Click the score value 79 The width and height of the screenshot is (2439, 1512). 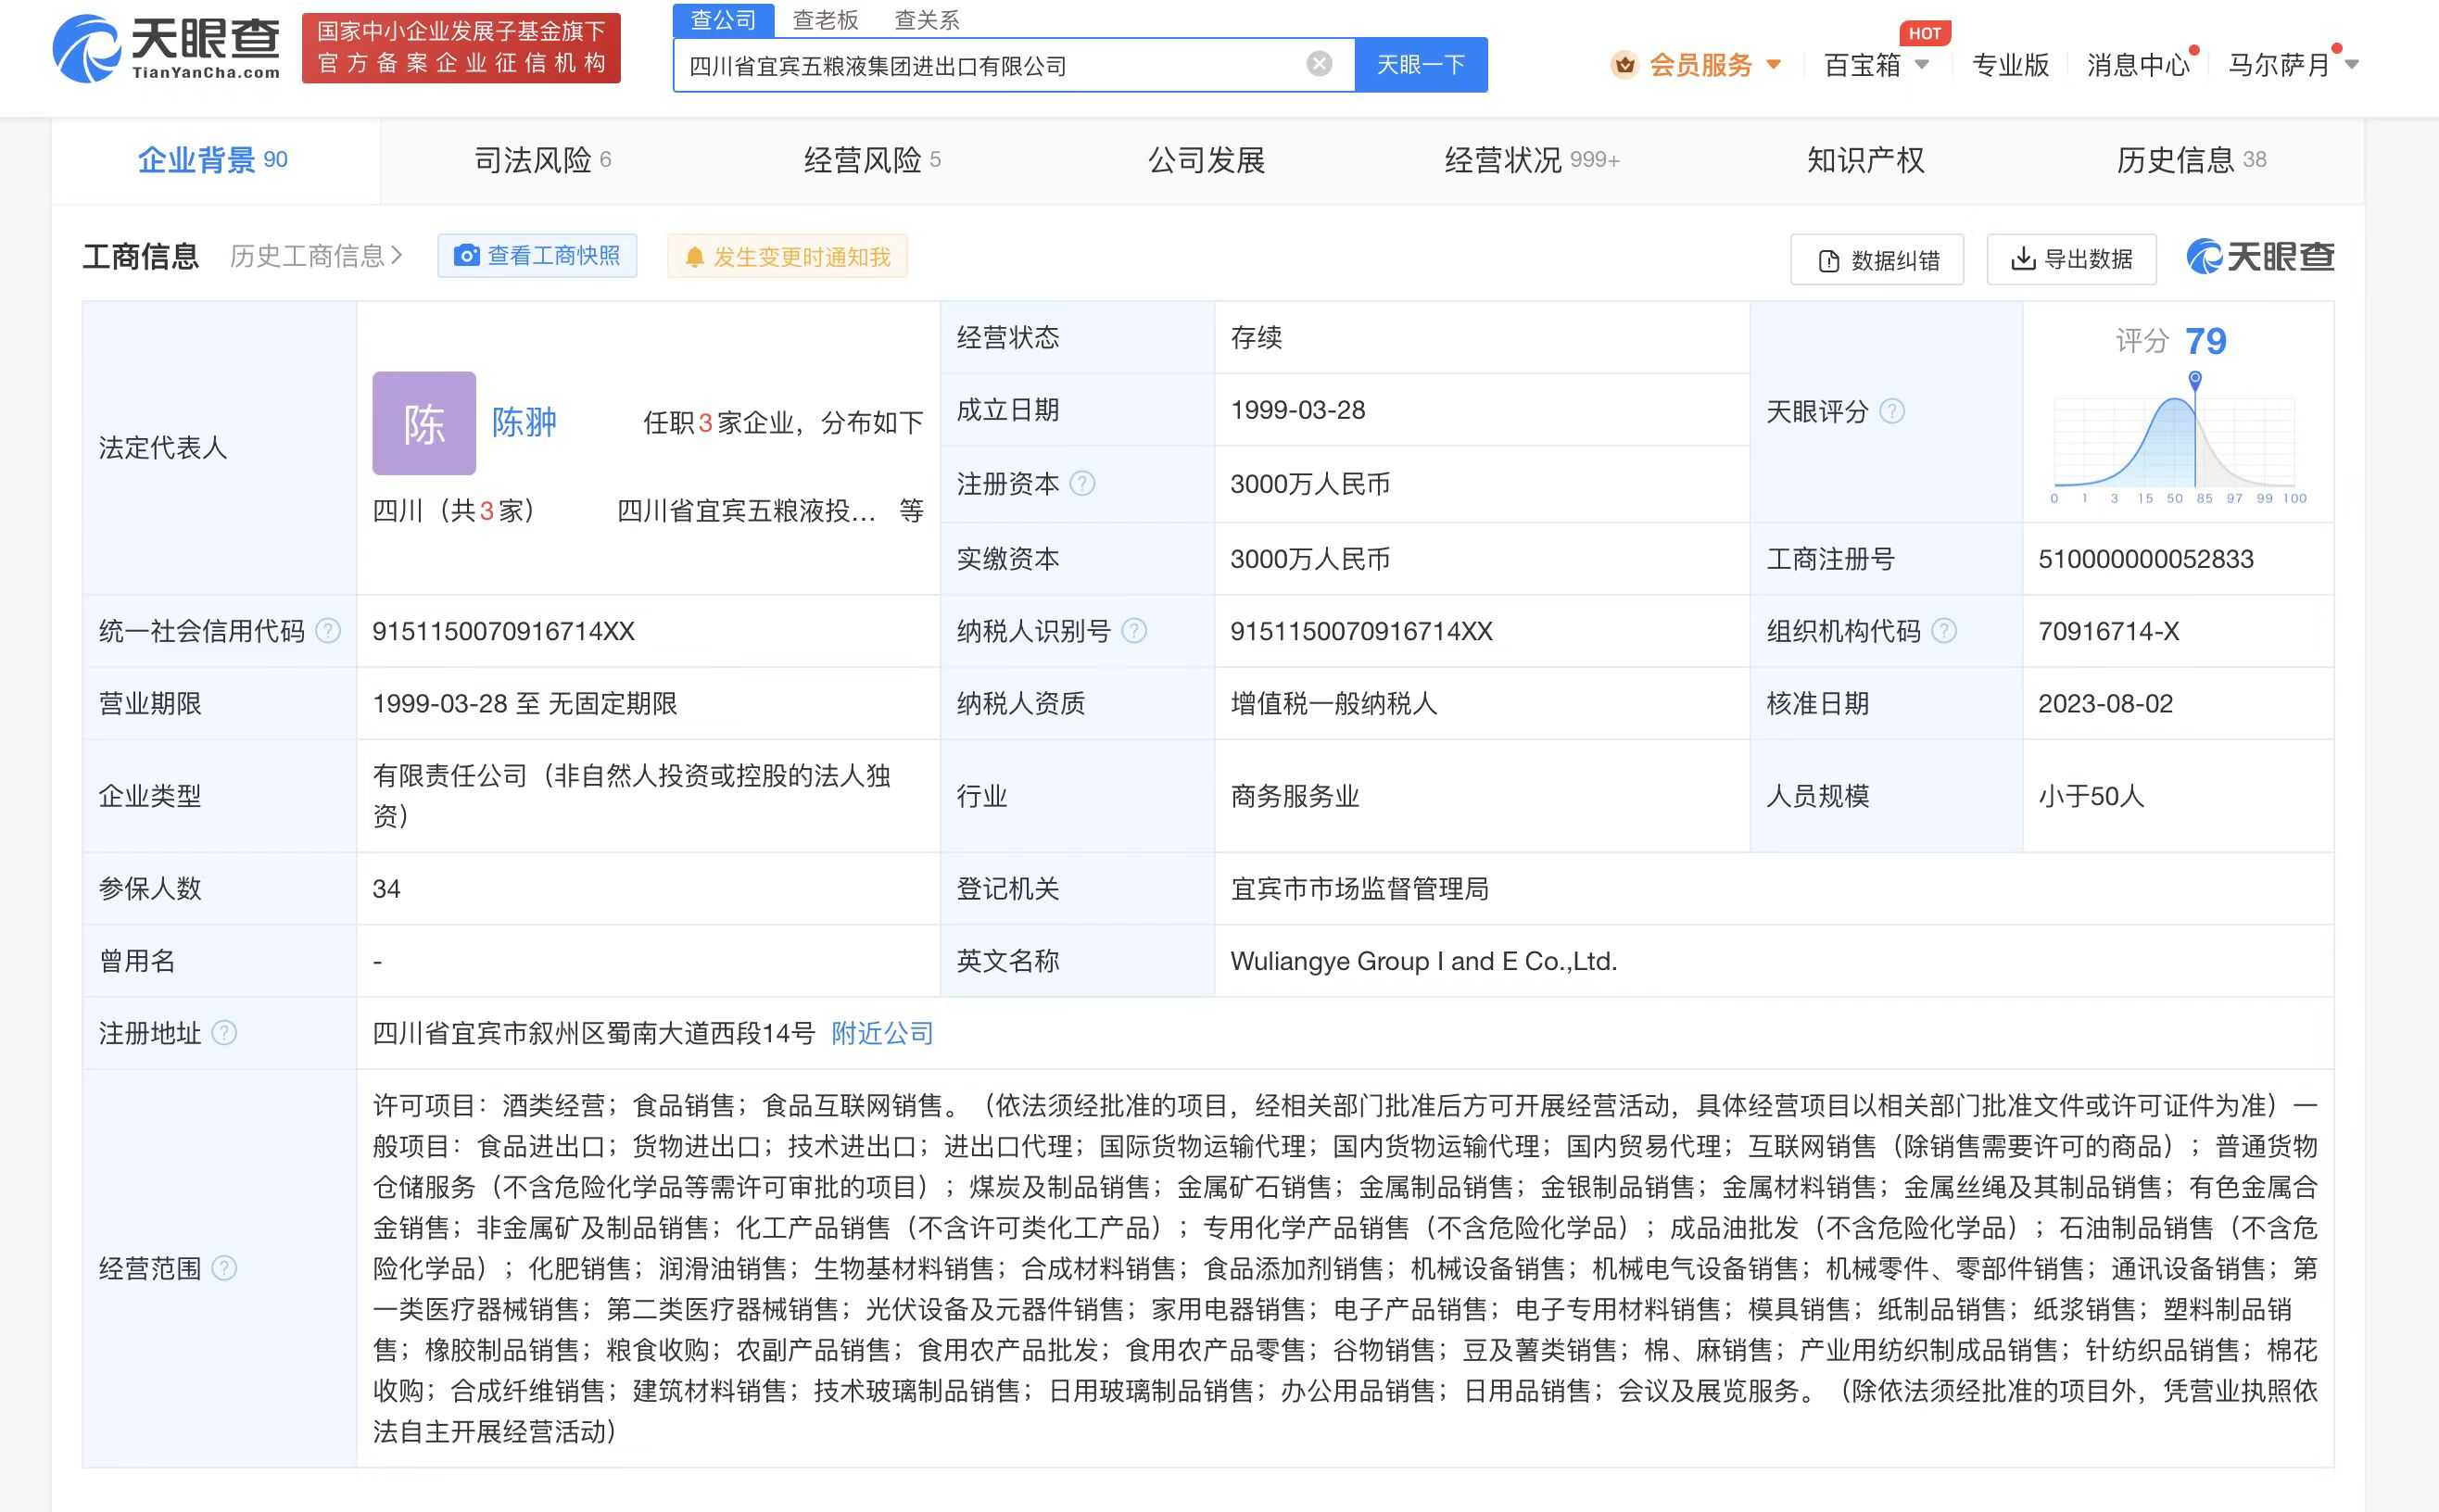2205,341
